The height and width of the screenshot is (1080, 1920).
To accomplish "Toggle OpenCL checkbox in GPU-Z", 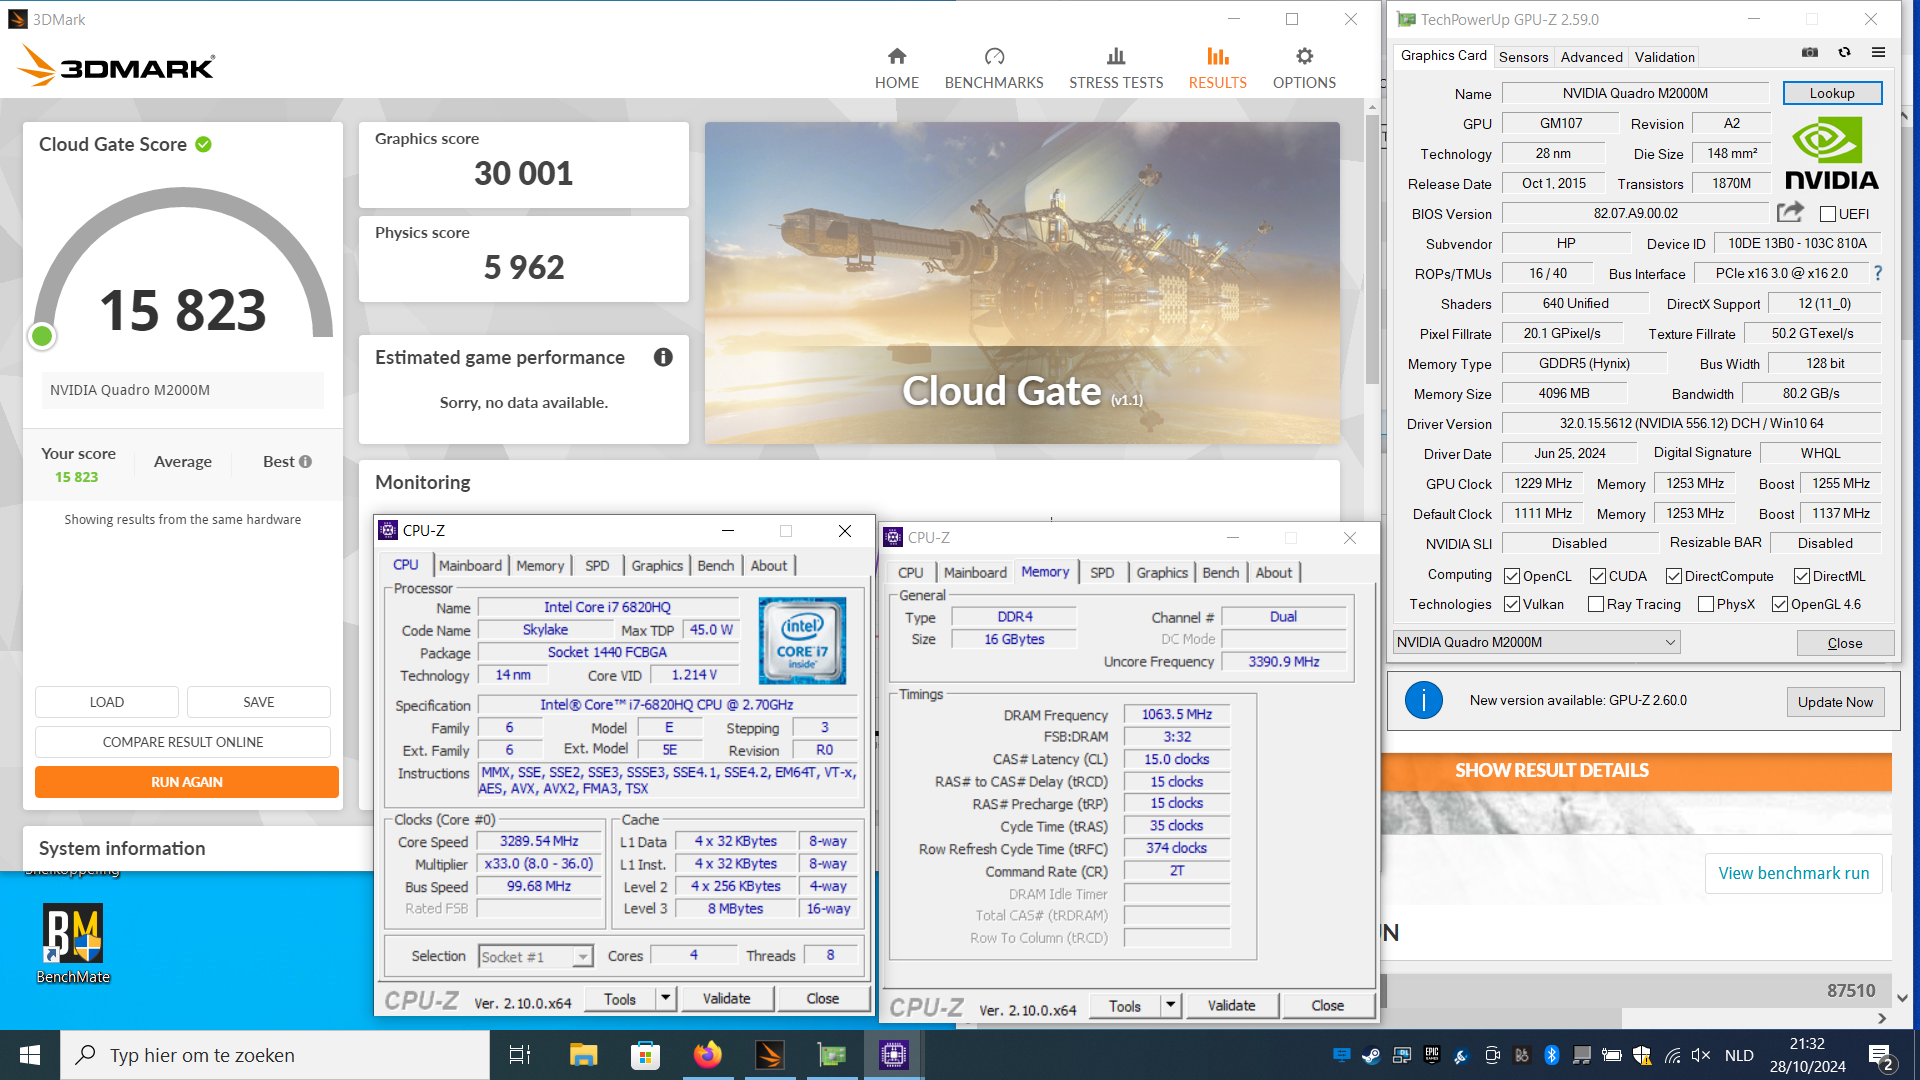I will click(1512, 576).
